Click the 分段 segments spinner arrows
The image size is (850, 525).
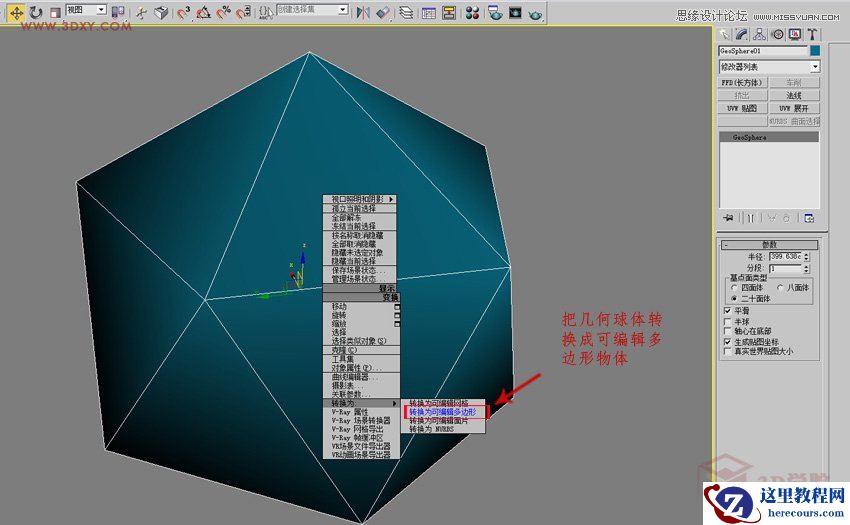pyautogui.click(x=807, y=268)
